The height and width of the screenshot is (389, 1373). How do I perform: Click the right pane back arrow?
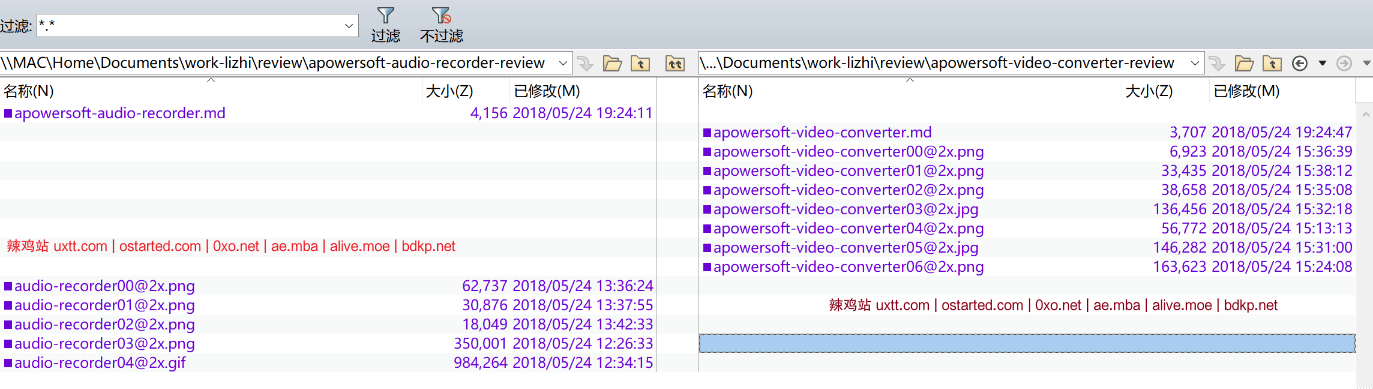(1300, 63)
